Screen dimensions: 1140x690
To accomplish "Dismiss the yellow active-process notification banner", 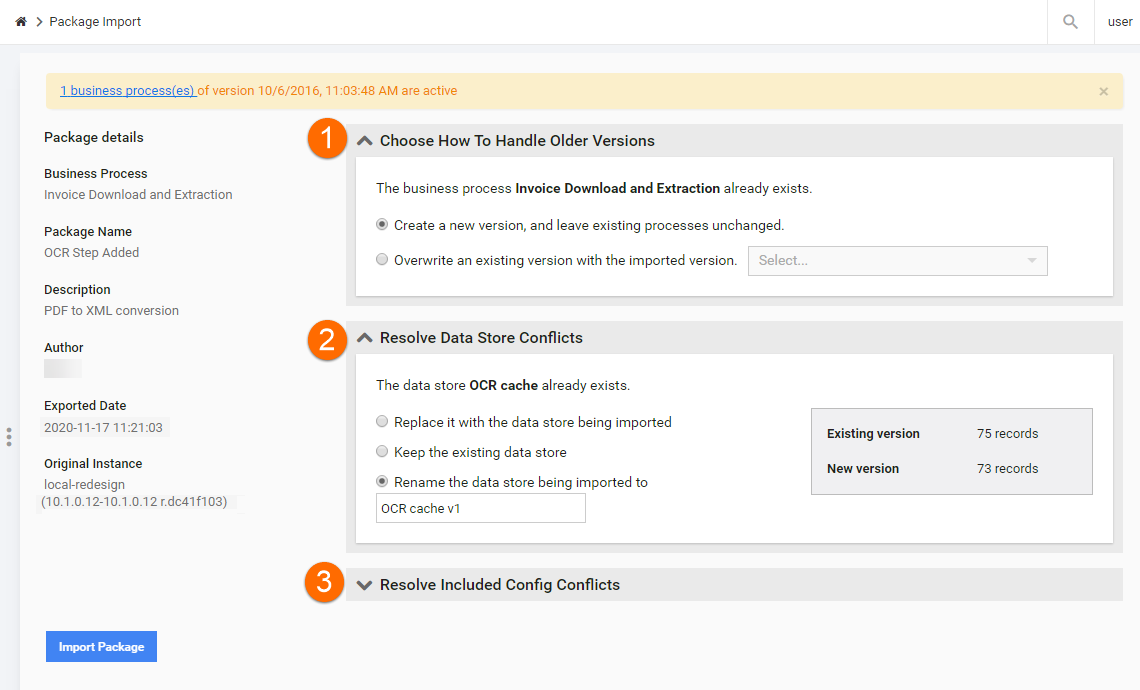I will (1104, 92).
